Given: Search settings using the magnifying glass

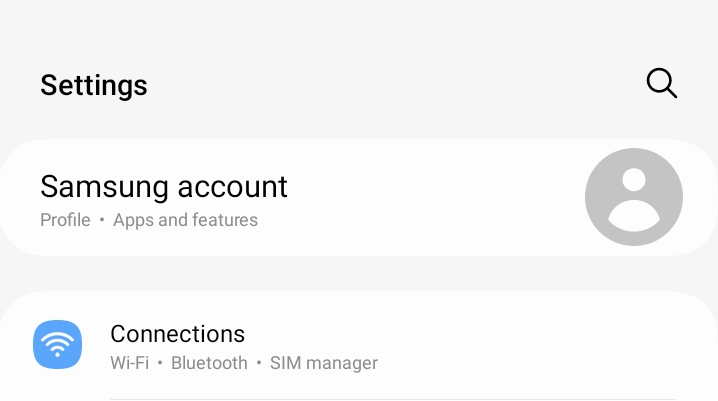Looking at the screenshot, I should [x=662, y=84].
